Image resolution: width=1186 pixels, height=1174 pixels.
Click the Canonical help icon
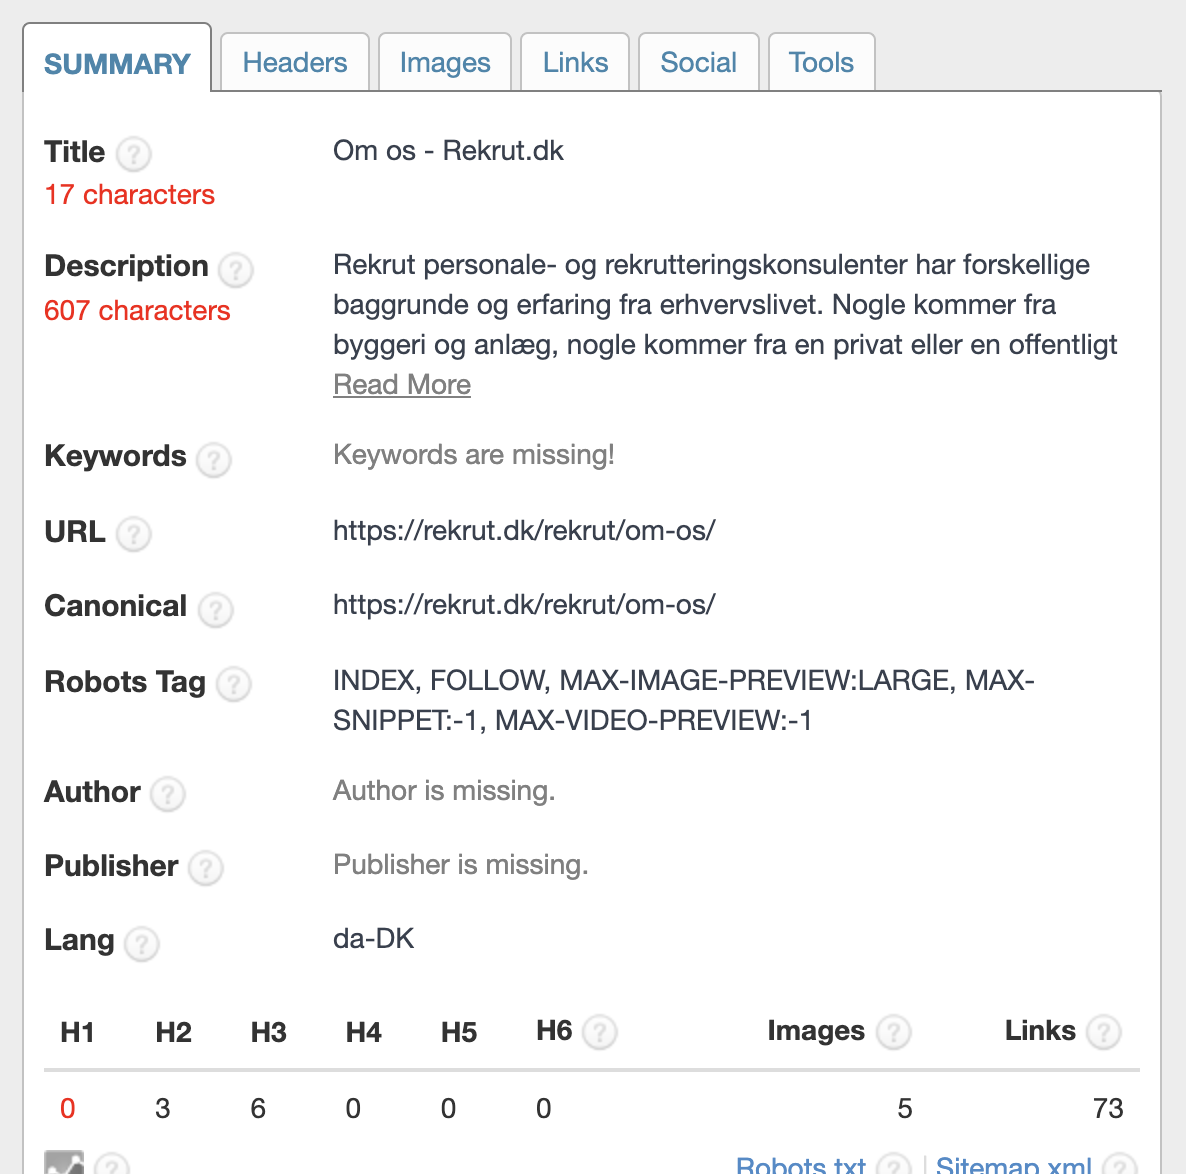click(215, 609)
